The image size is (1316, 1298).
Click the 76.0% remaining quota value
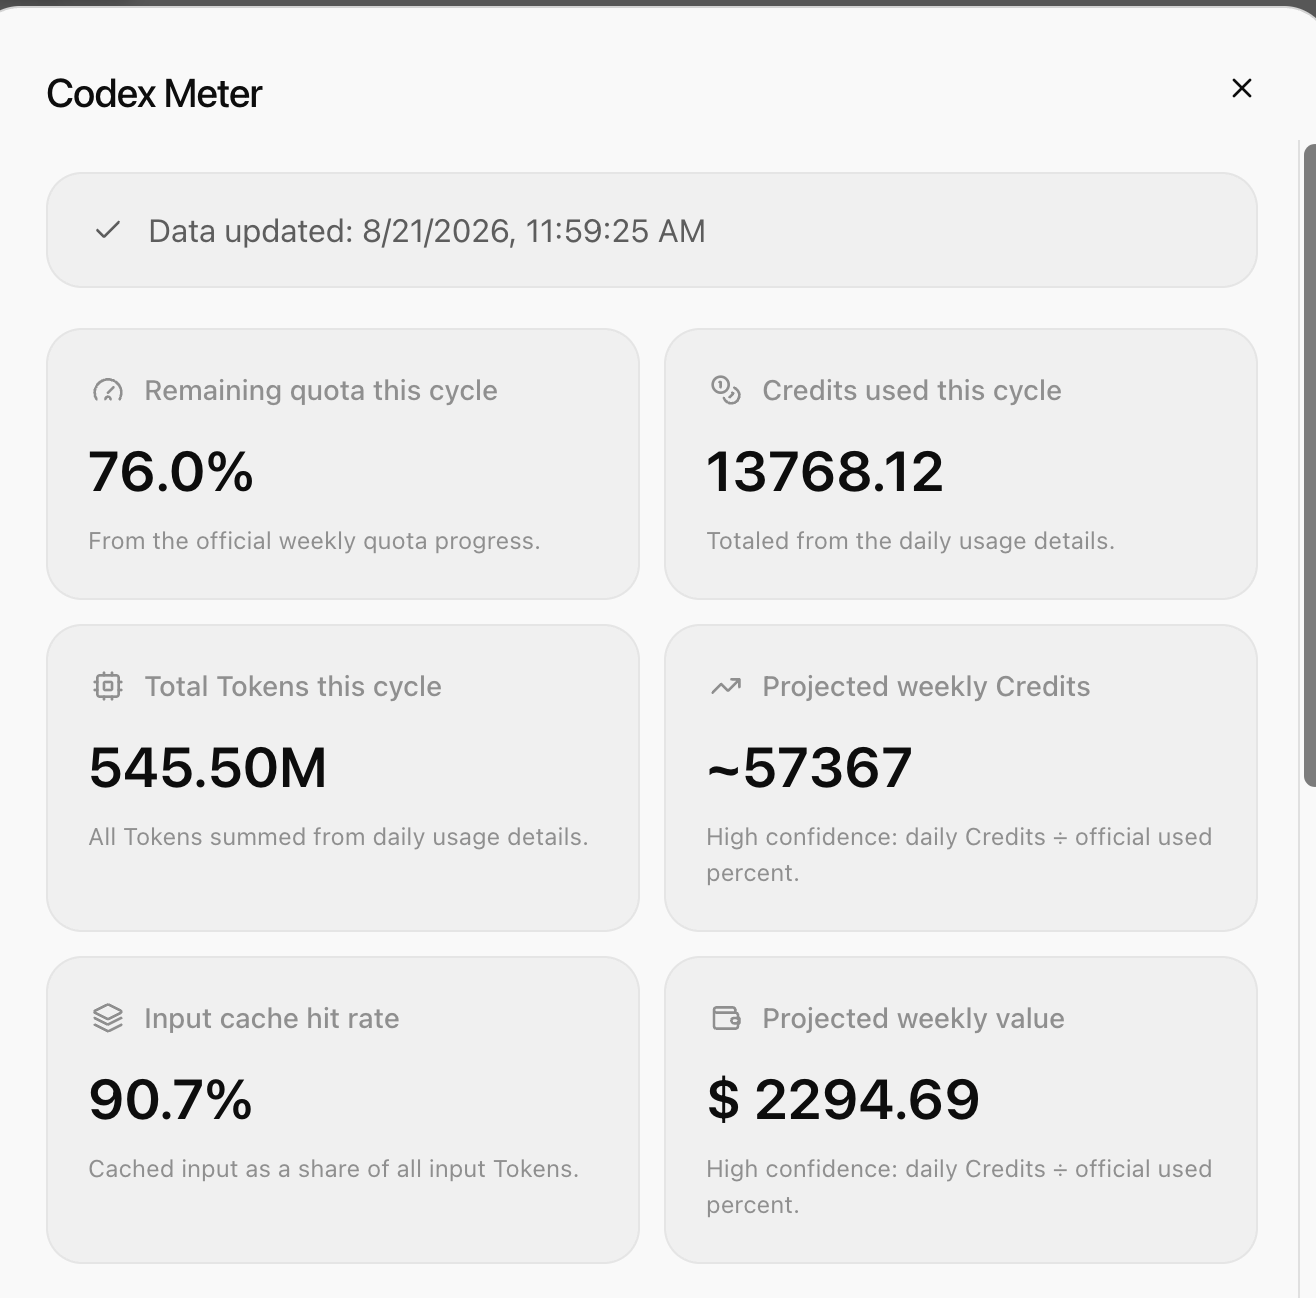tap(171, 472)
